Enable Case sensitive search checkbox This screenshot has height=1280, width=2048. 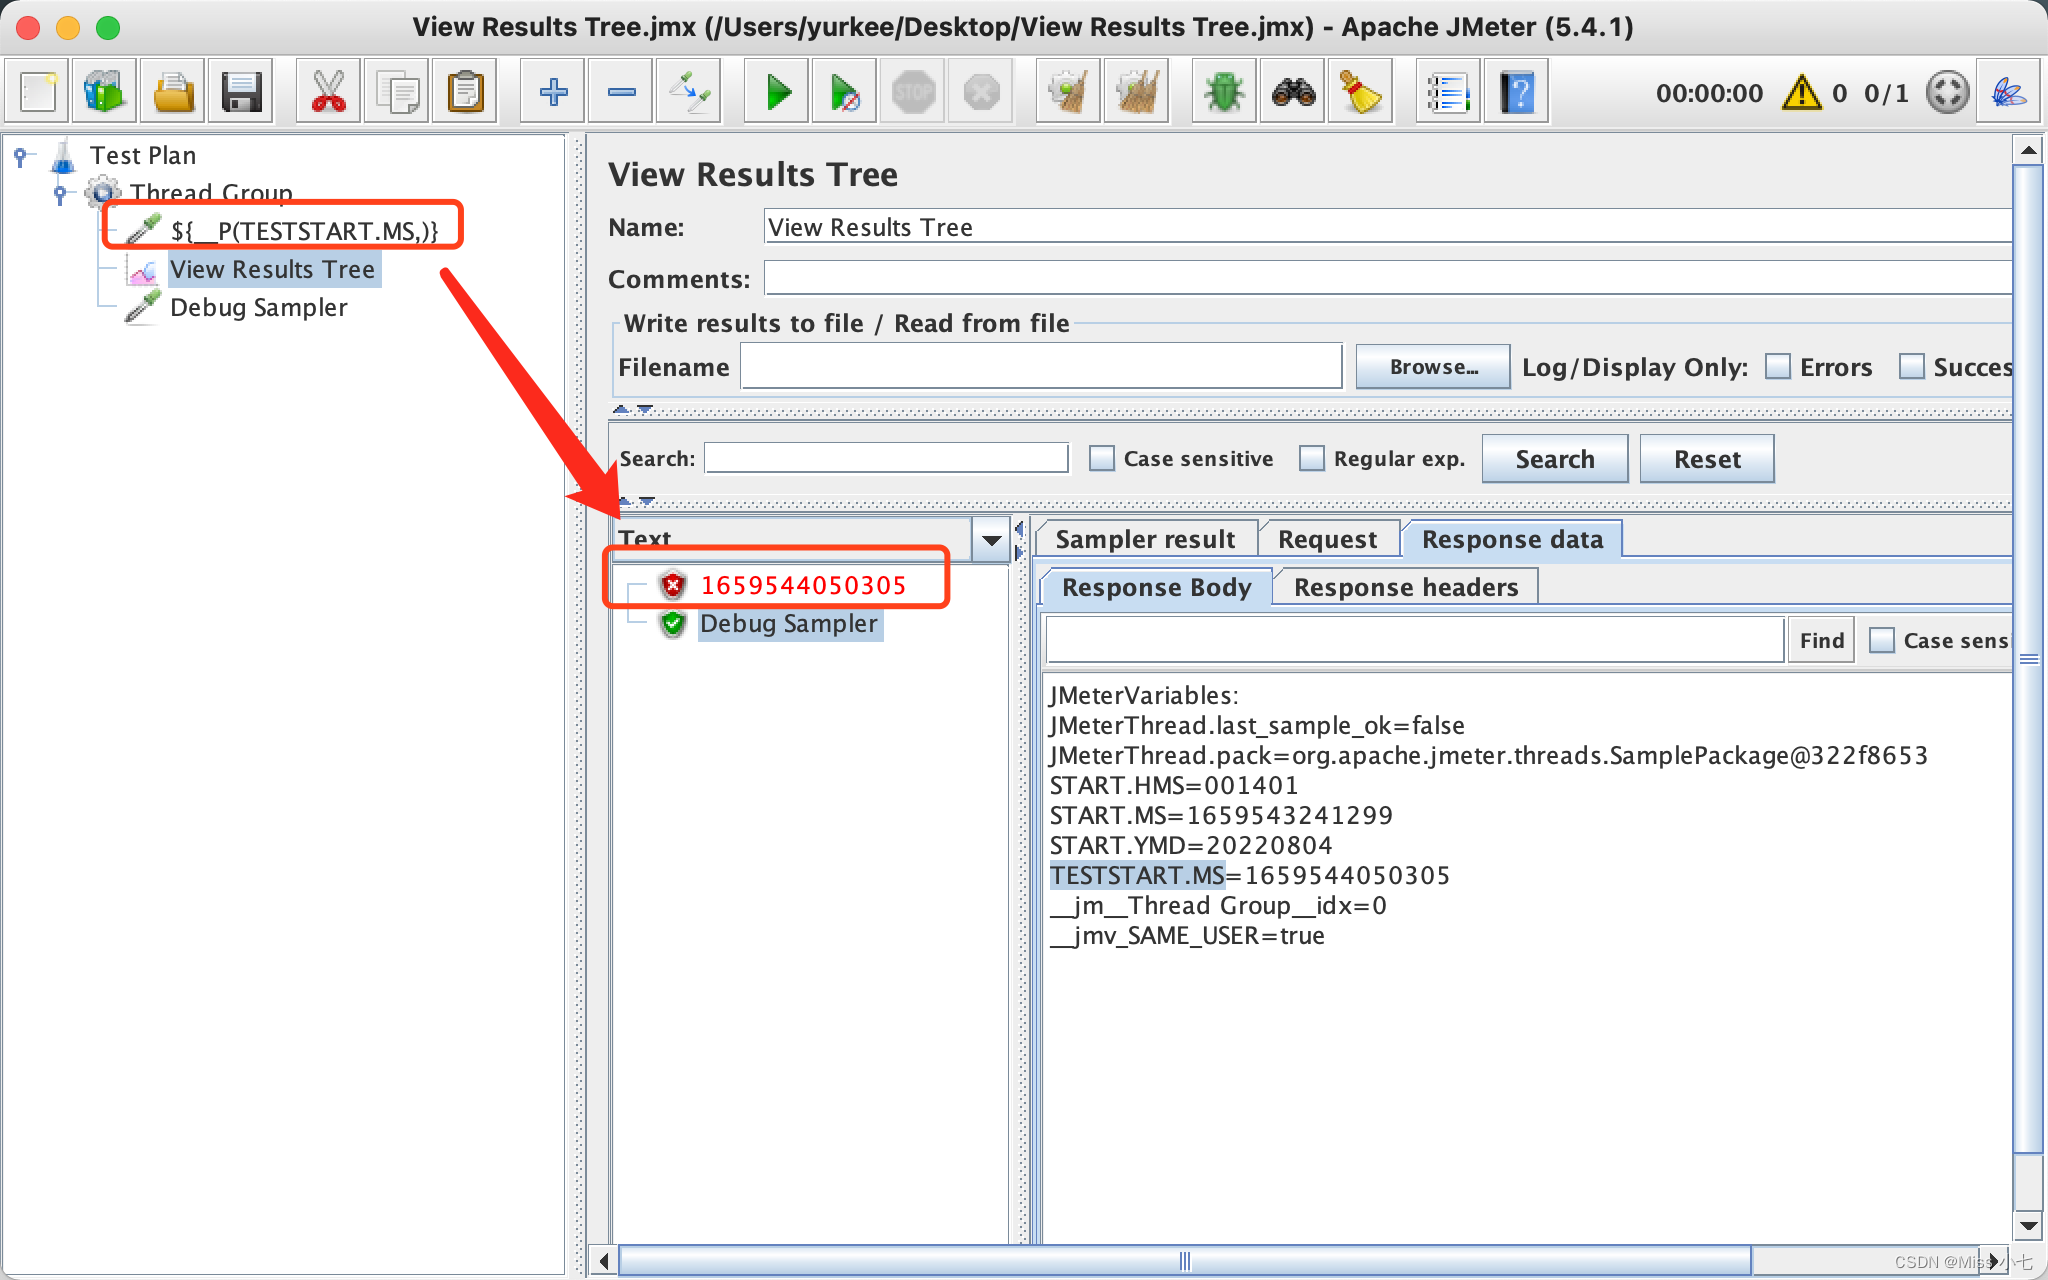1101,458
